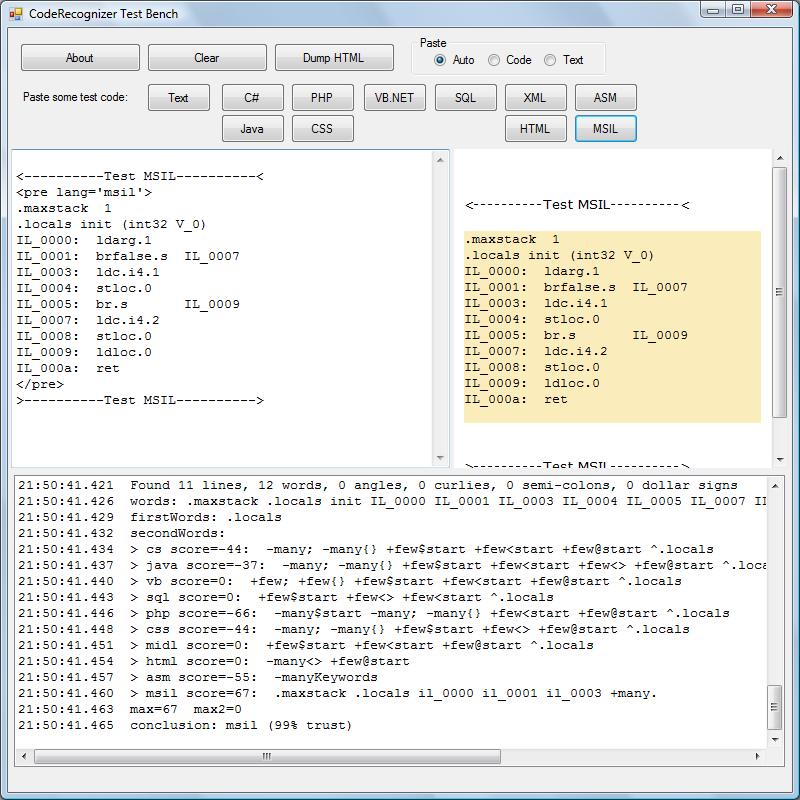This screenshot has height=800, width=800.
Task: Click the ASM test button
Action: click(605, 98)
